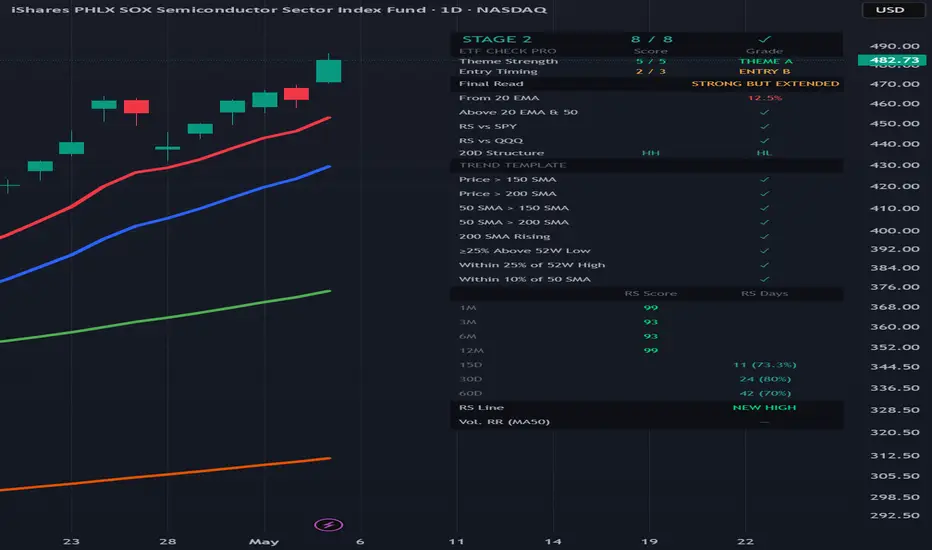
Task: Click the 5 / 5 theme score
Action: tap(651, 61)
